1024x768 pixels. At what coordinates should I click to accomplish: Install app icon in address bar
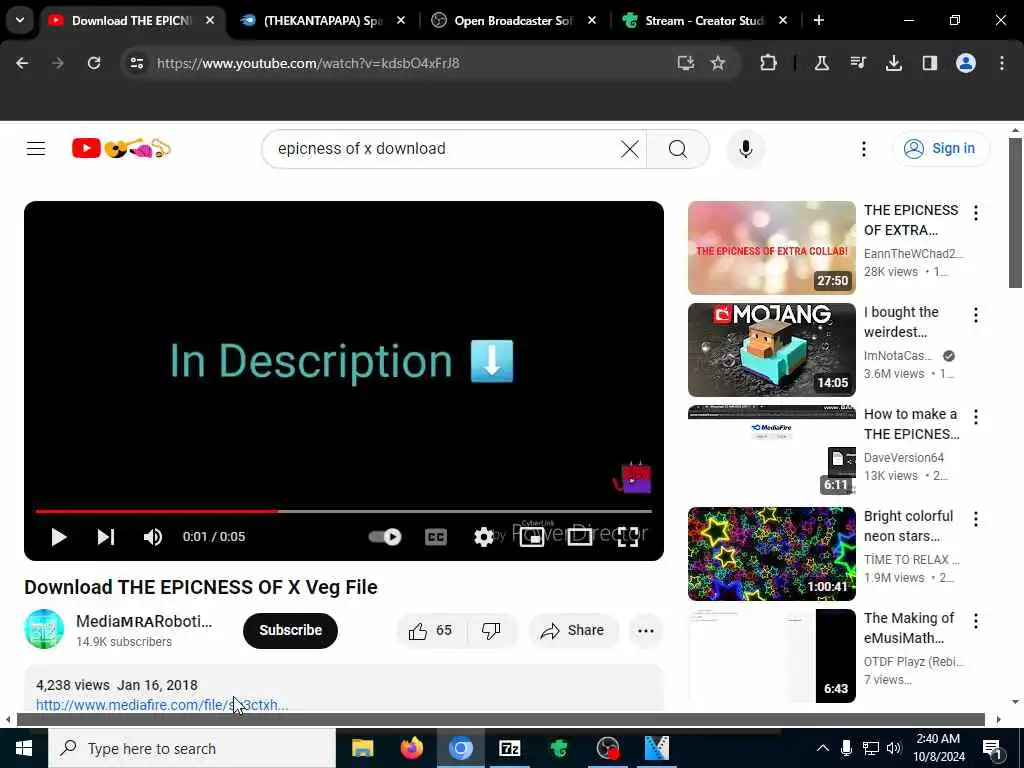pos(685,63)
